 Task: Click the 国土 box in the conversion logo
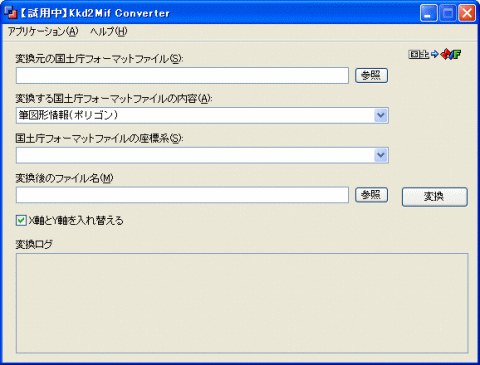pos(419,54)
